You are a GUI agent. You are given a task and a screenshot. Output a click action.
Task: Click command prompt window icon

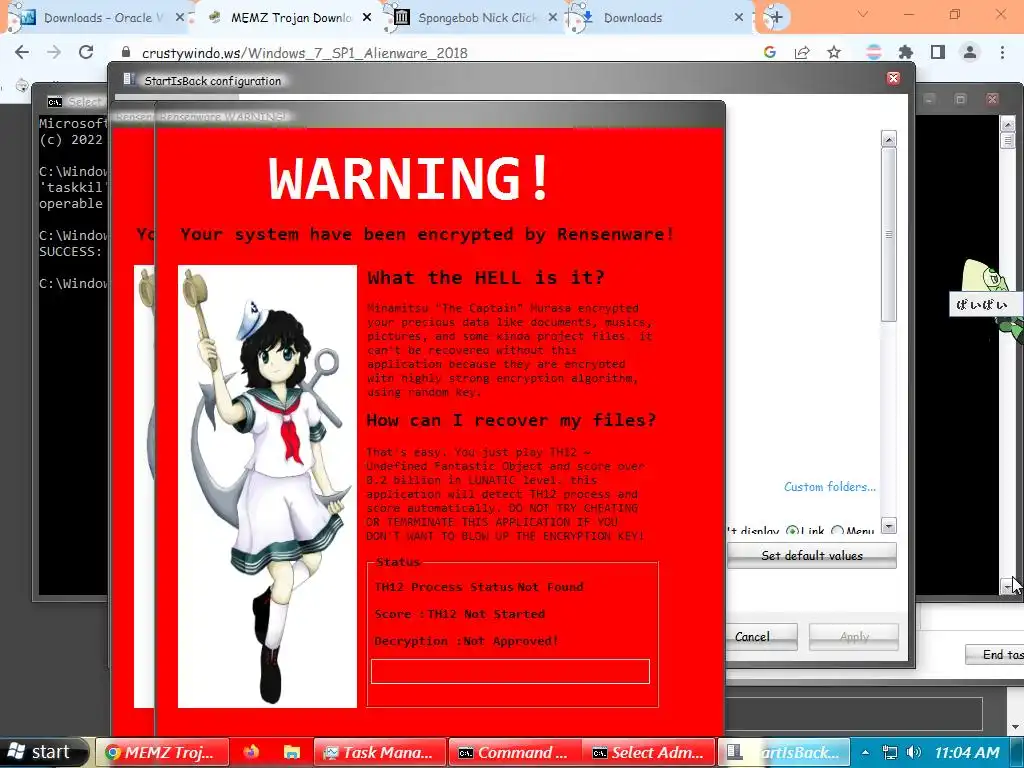pos(55,101)
